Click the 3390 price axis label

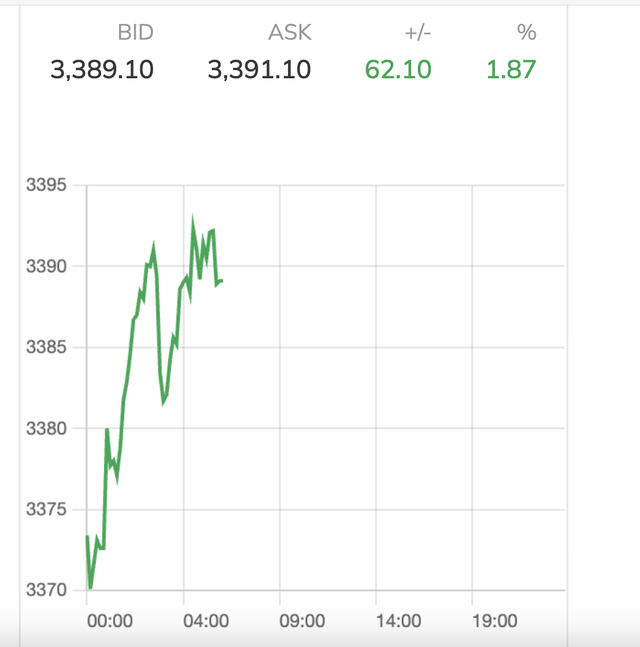pos(45,267)
